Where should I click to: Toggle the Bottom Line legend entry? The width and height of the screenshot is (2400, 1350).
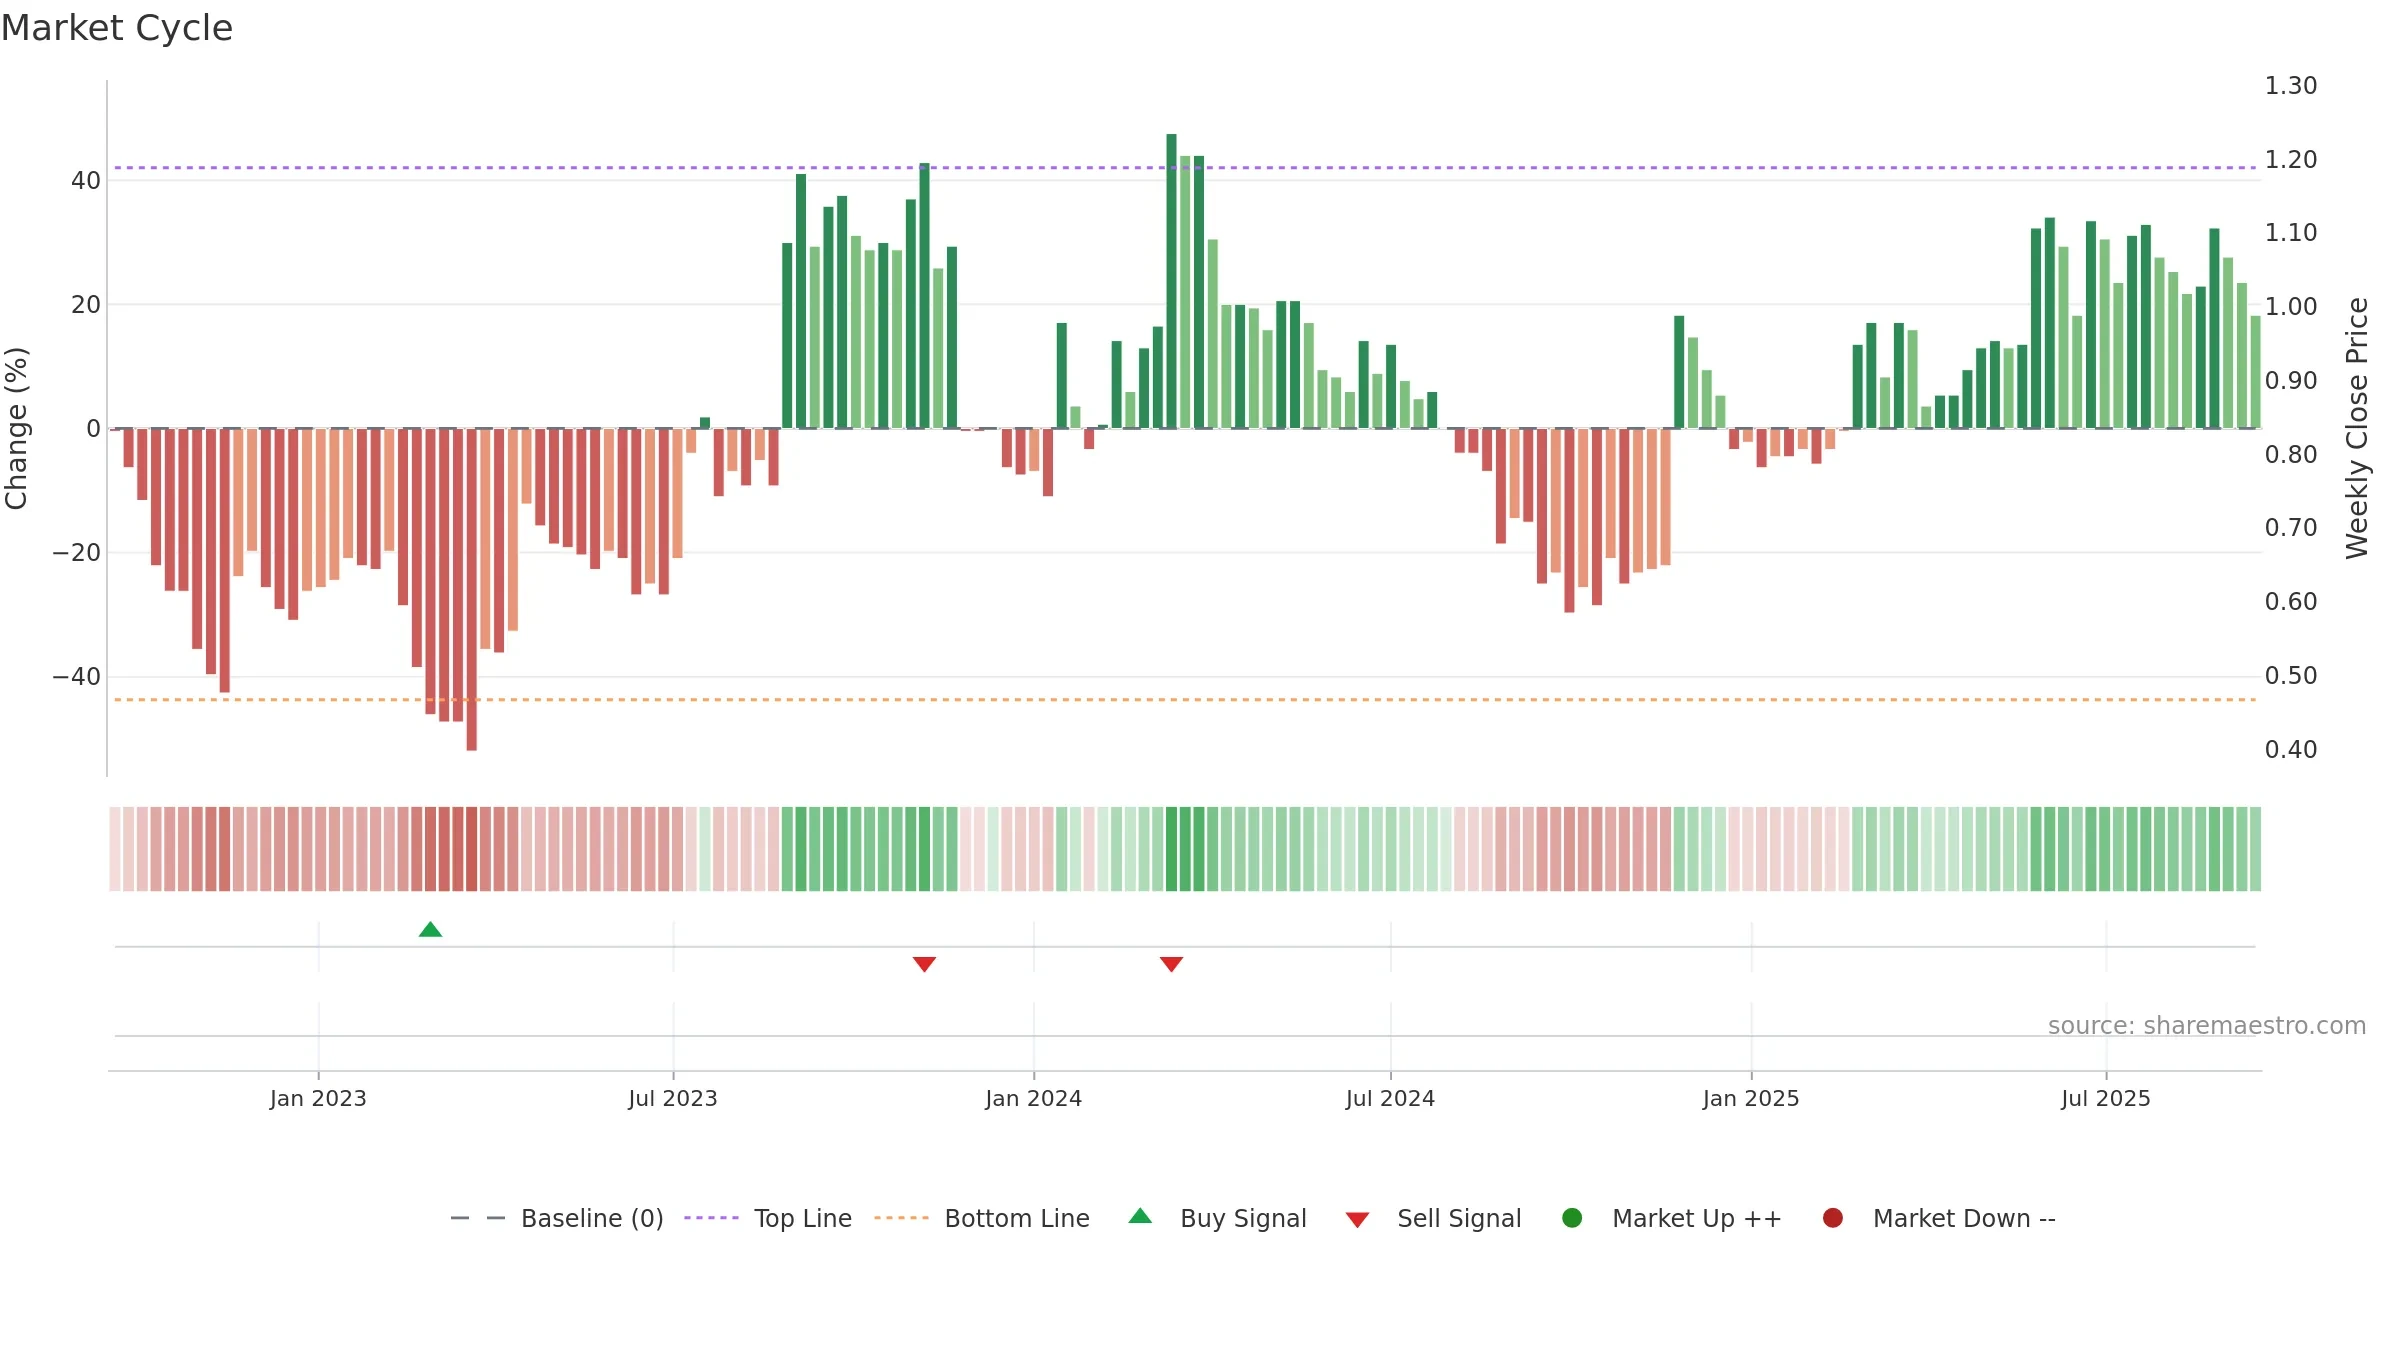[x=982, y=1218]
